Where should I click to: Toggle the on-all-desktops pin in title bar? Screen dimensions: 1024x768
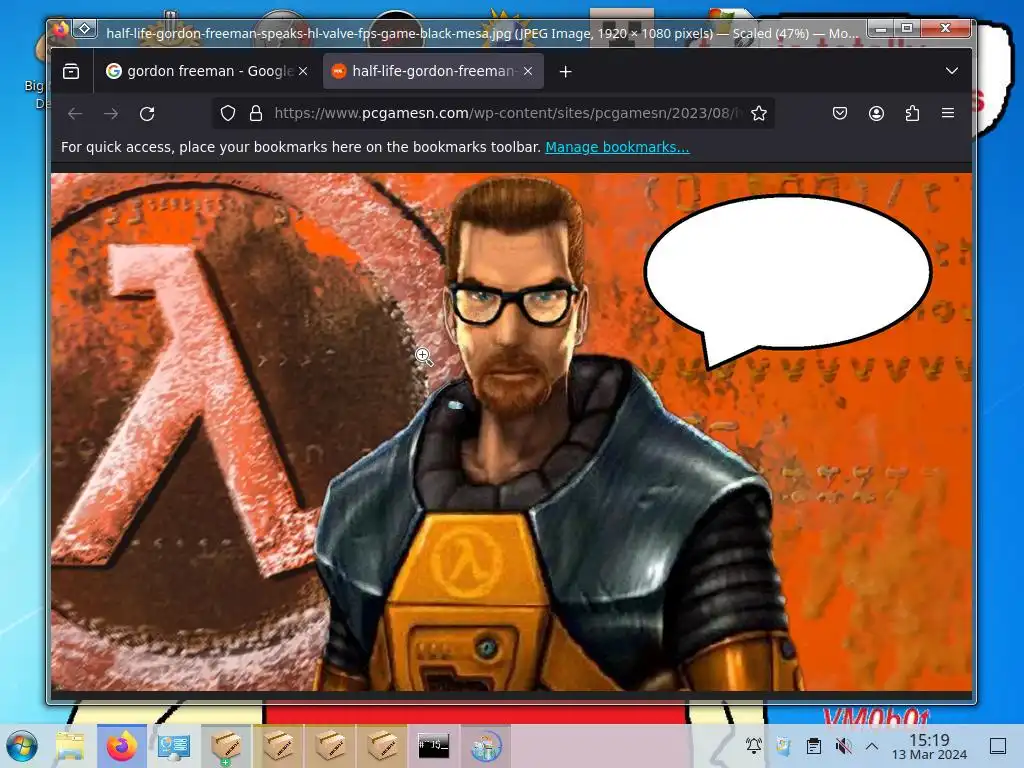85,29
